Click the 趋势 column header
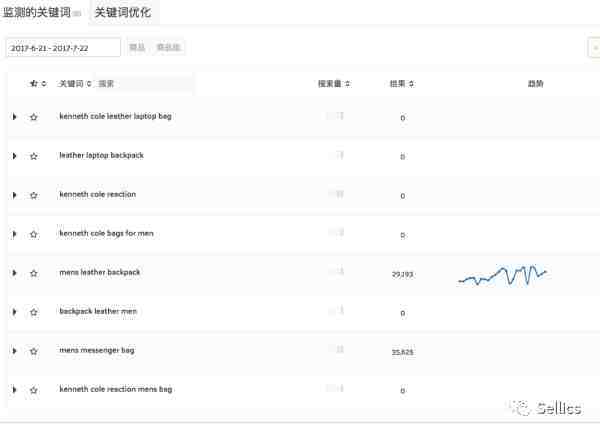The image size is (600, 433). 535,83
